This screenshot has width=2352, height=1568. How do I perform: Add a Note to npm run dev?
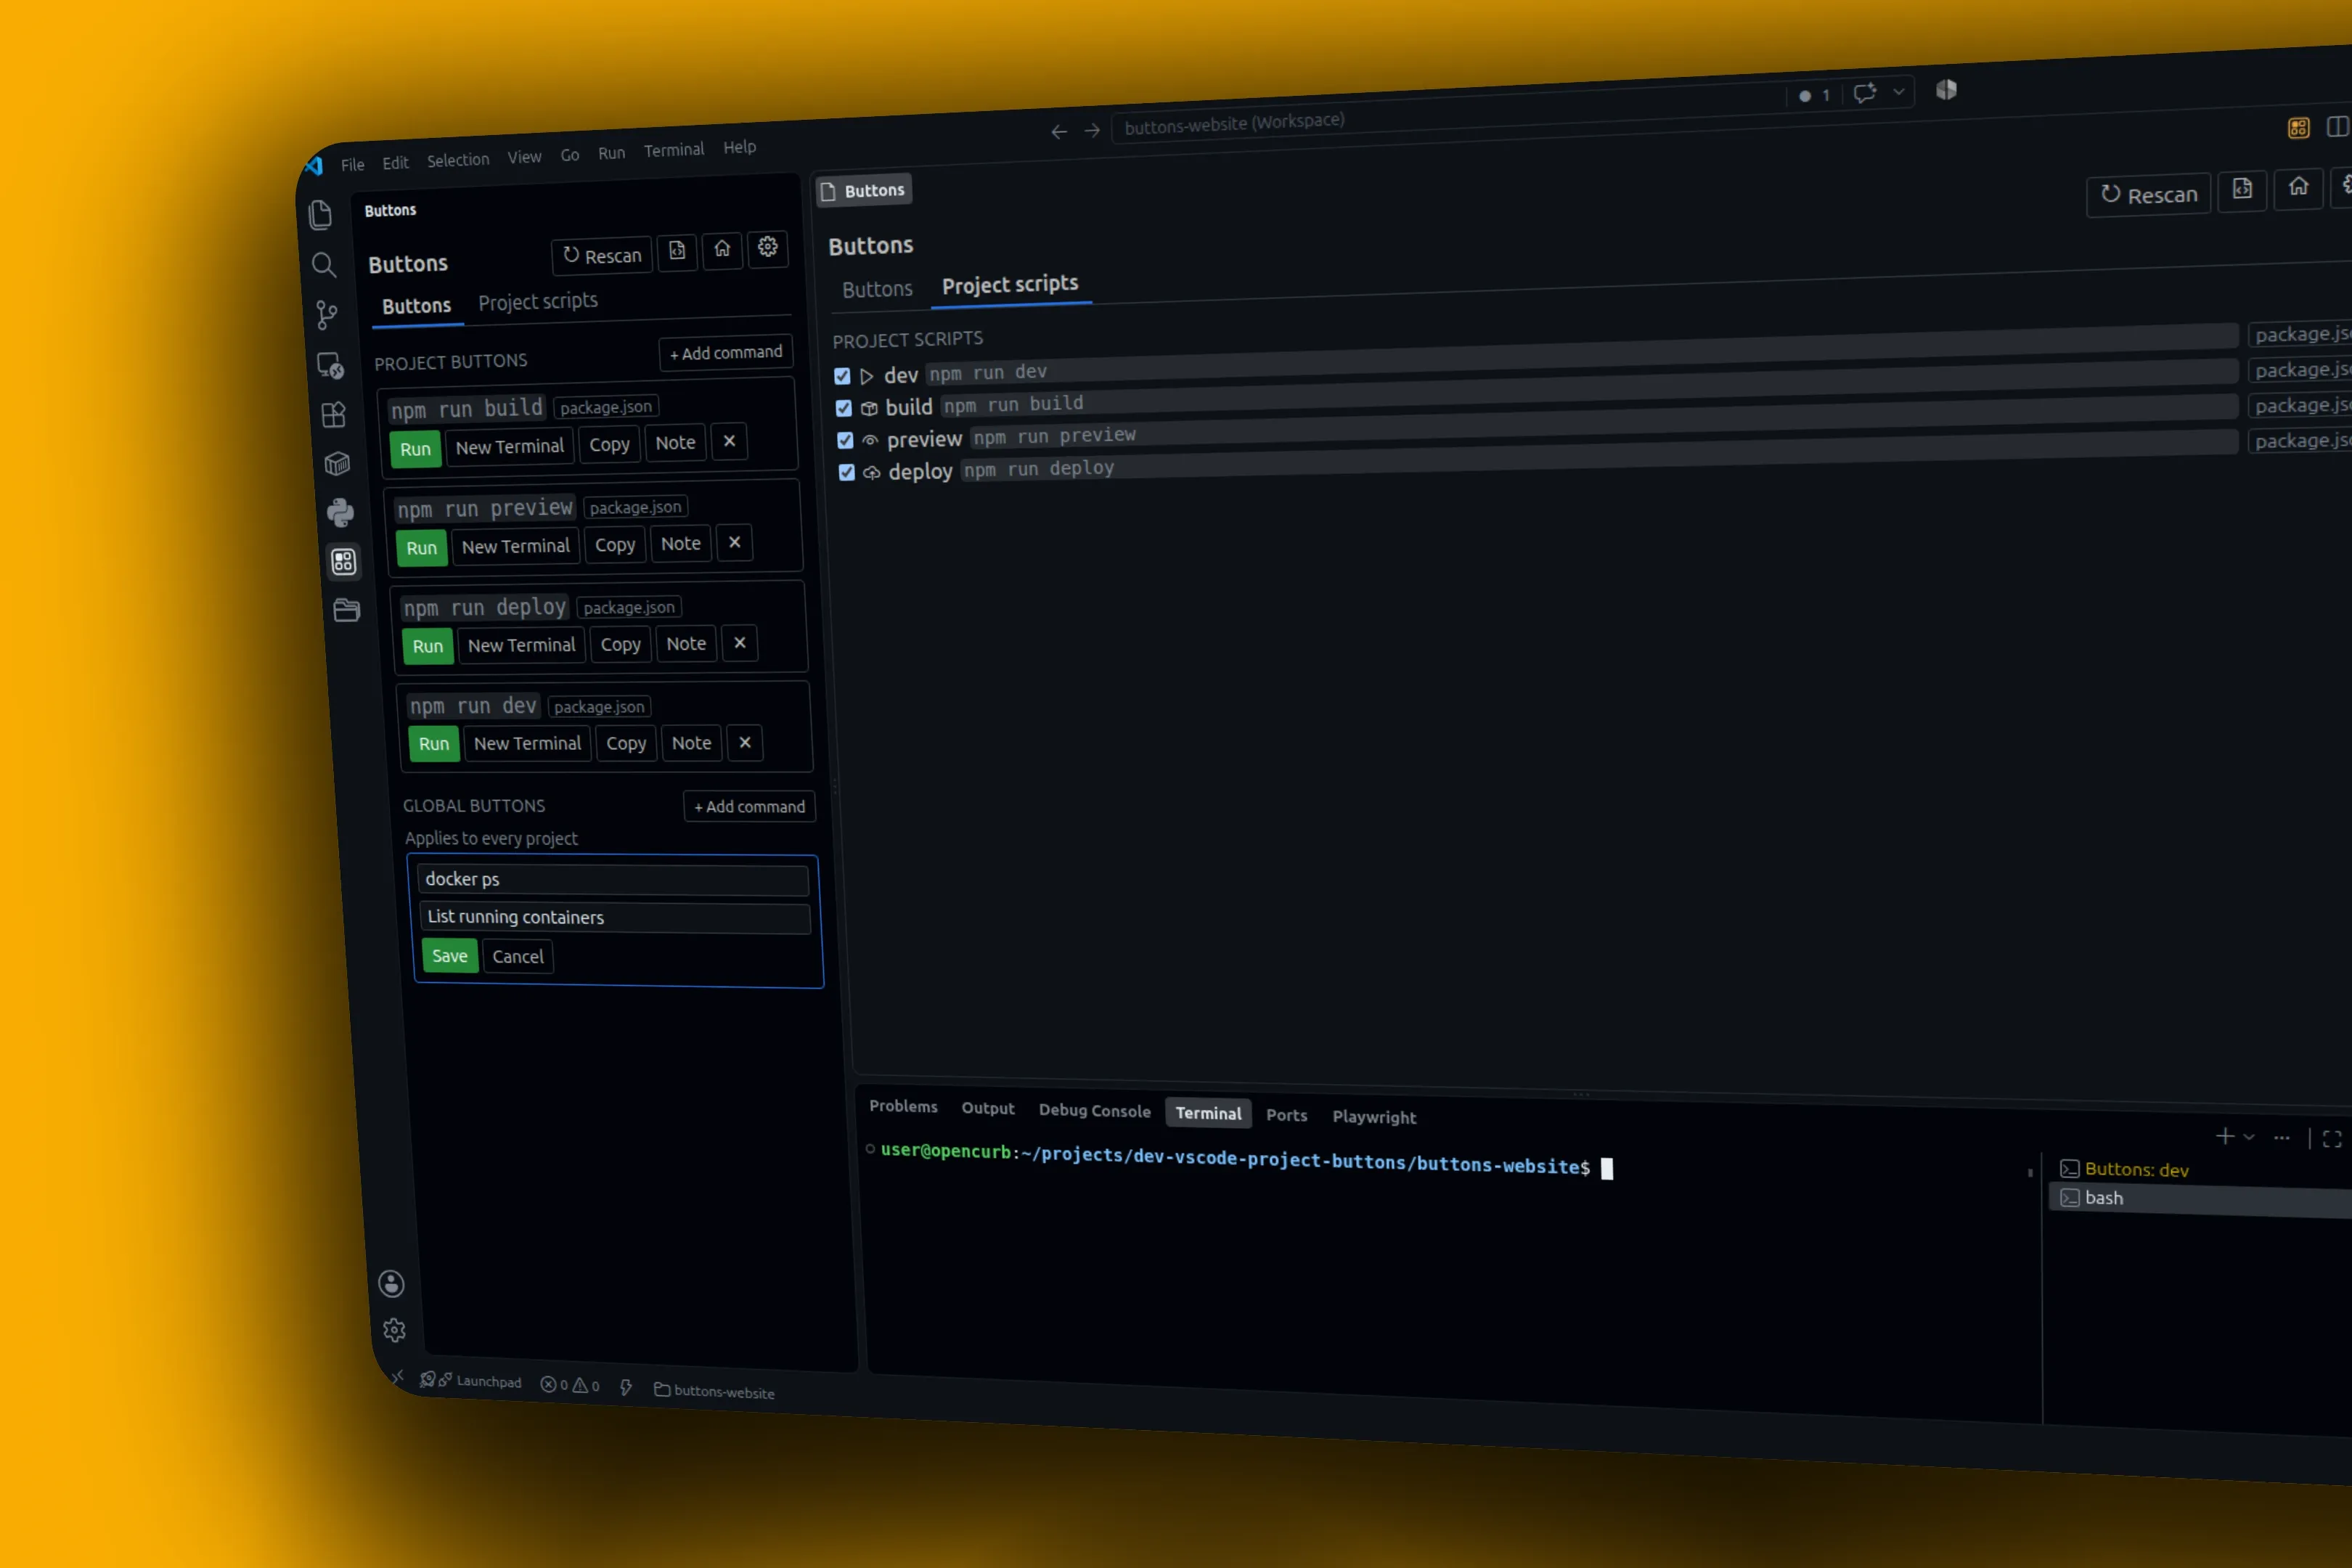(691, 743)
